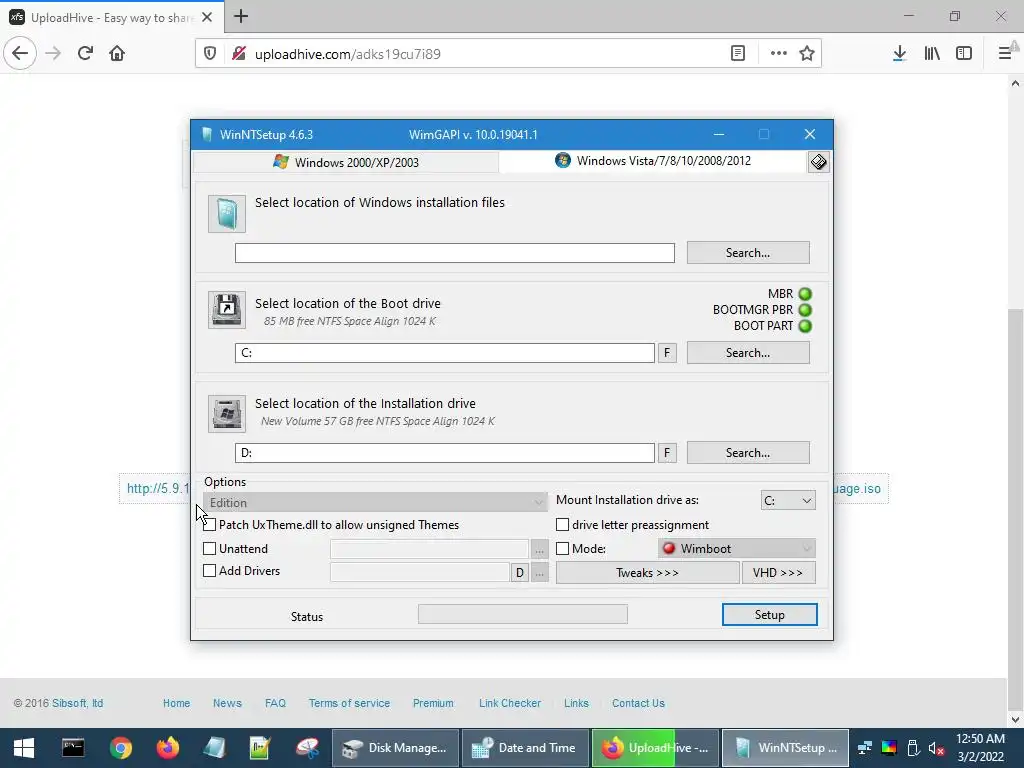Viewport: 1024px width, 768px height.
Task: Open command prompt taskbar icon
Action: tap(73, 748)
